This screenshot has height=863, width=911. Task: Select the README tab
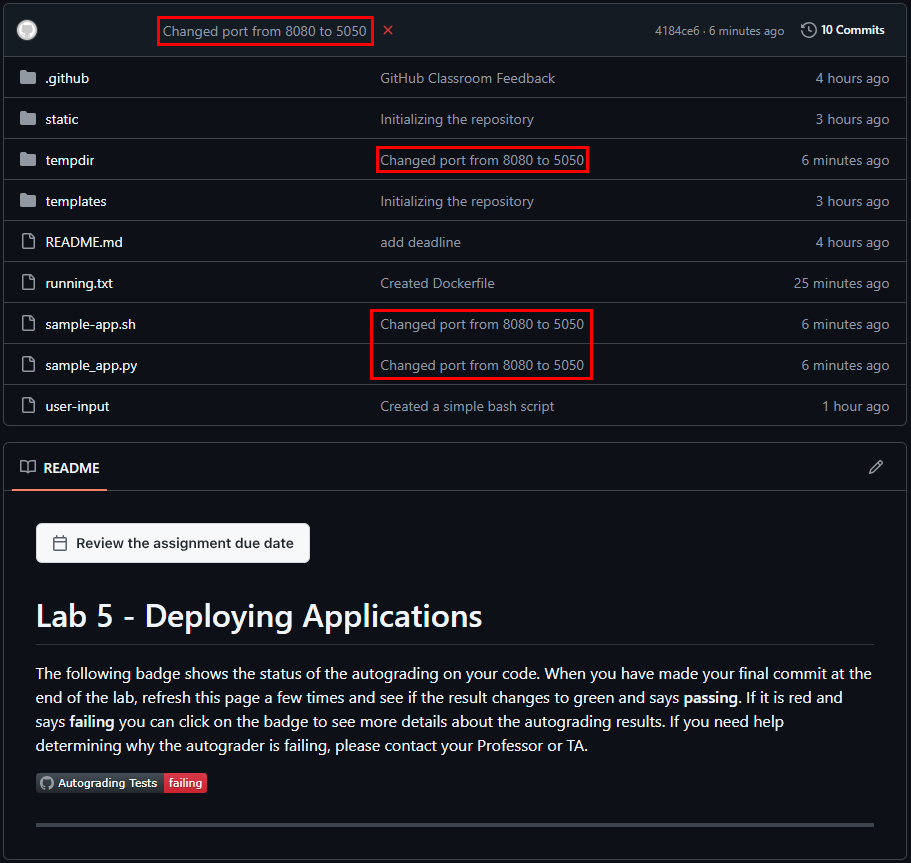(x=60, y=467)
